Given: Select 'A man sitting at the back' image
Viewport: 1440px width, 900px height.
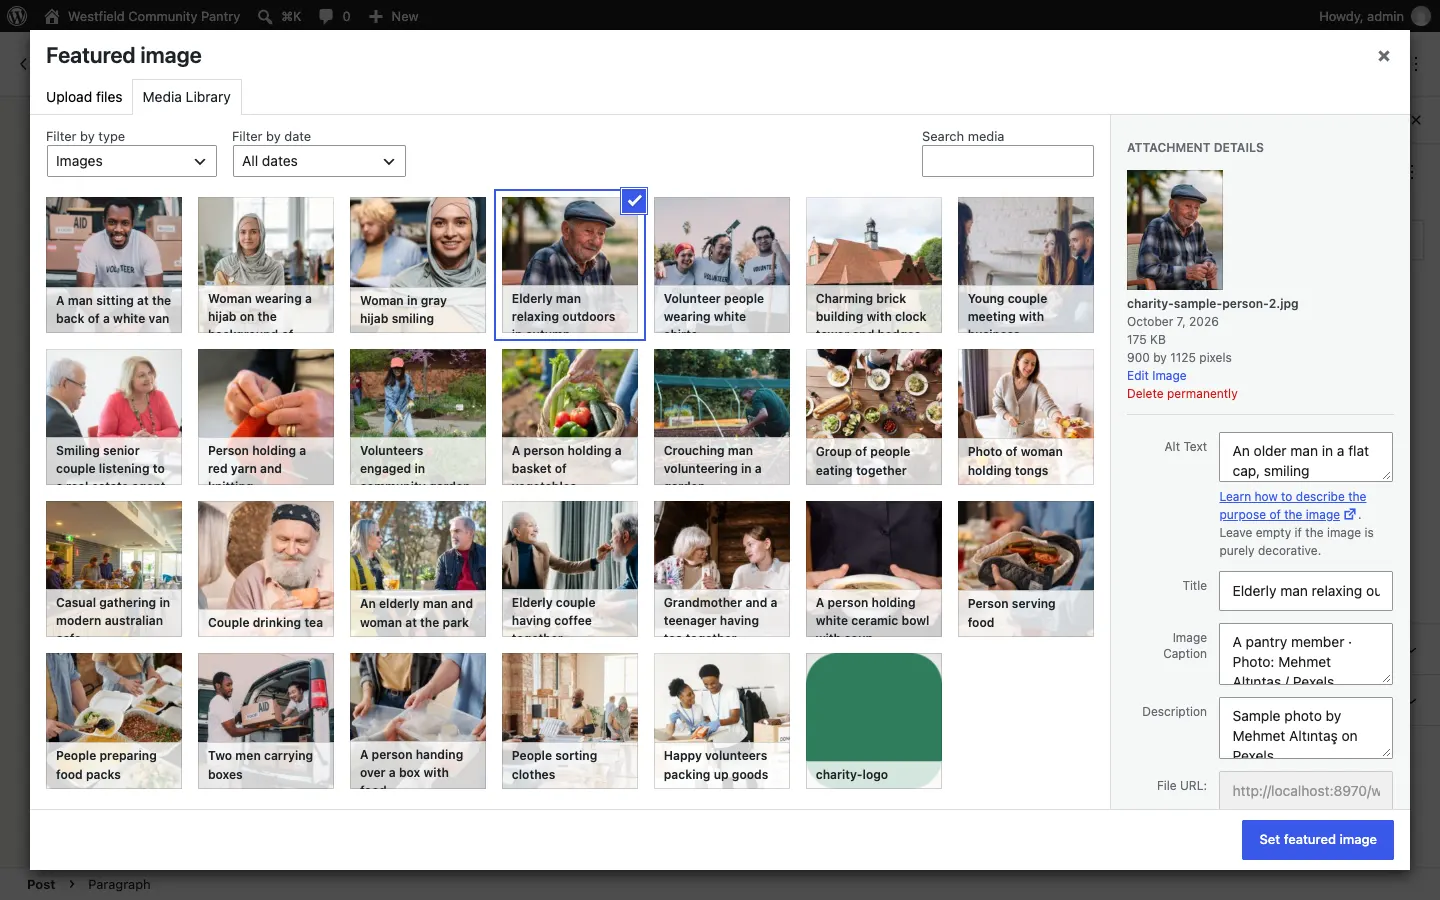Looking at the screenshot, I should (x=114, y=265).
